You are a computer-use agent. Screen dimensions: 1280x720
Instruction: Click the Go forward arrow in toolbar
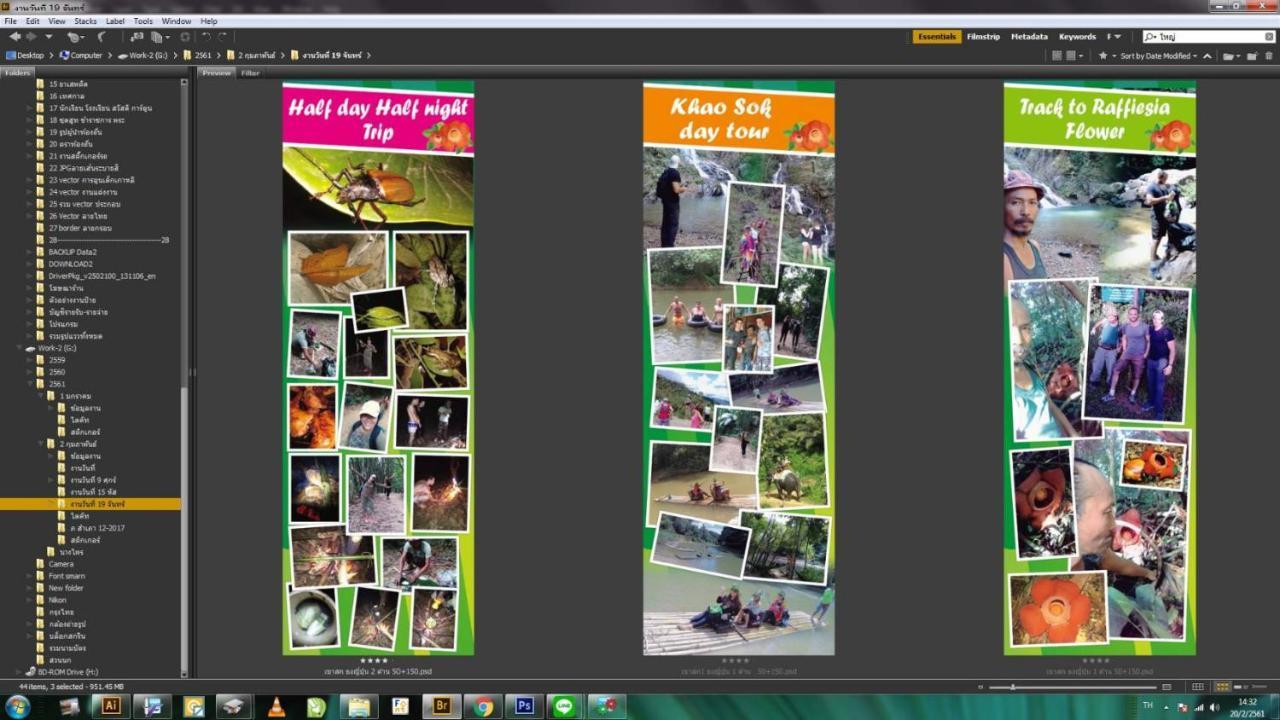[31, 37]
